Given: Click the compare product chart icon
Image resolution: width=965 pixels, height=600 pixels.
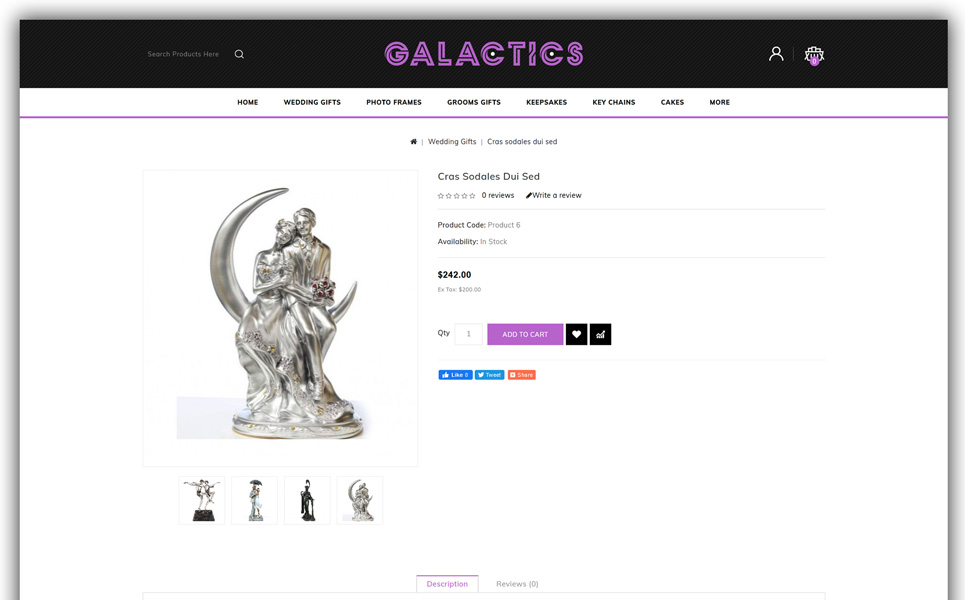Looking at the screenshot, I should point(601,334).
